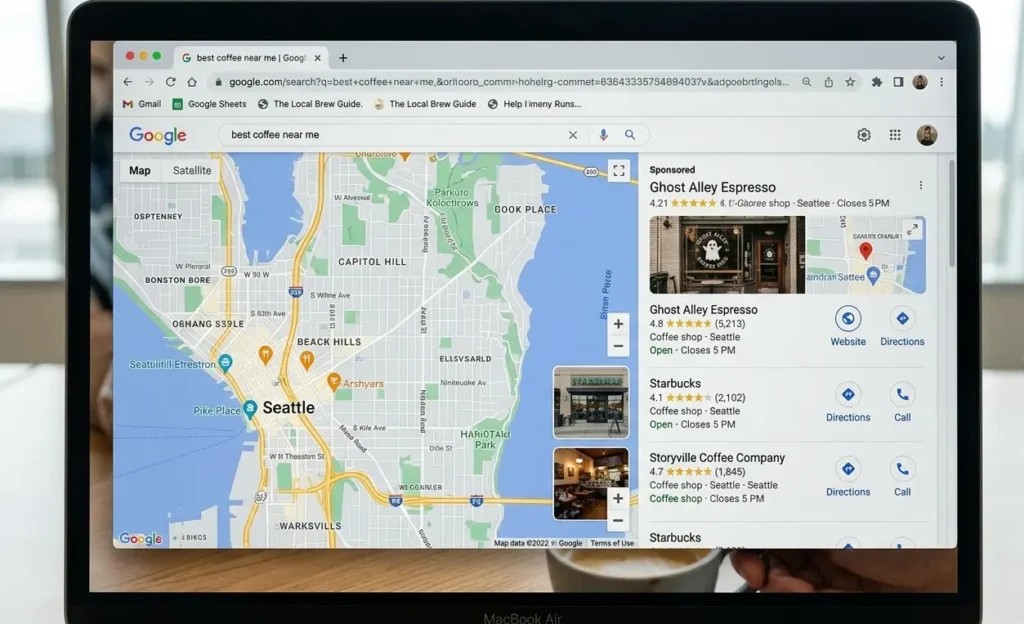Click the voice search microphone icon
This screenshot has height=624, width=1024.
[x=604, y=134]
